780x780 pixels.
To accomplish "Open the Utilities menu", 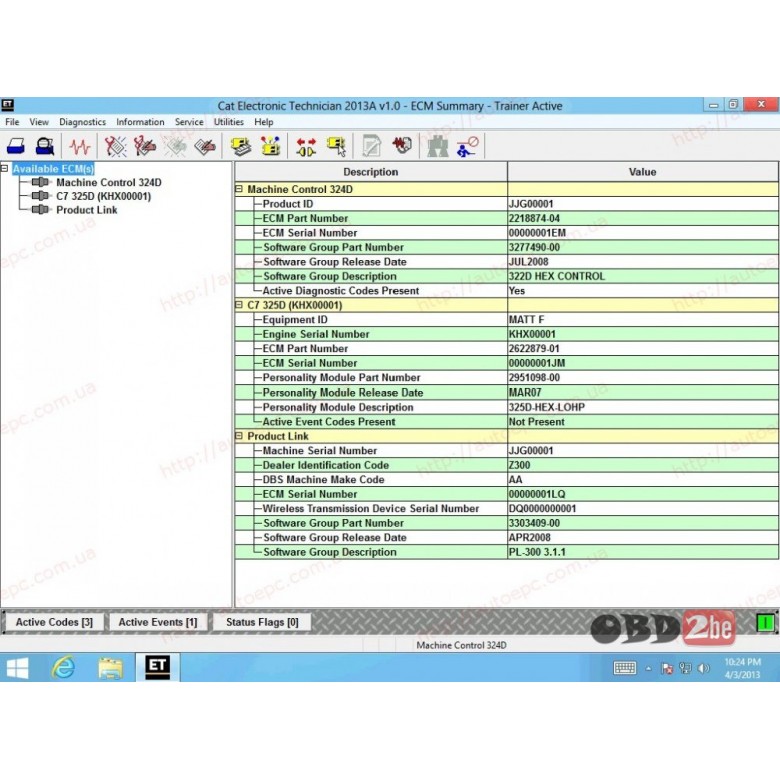I will click(x=228, y=122).
